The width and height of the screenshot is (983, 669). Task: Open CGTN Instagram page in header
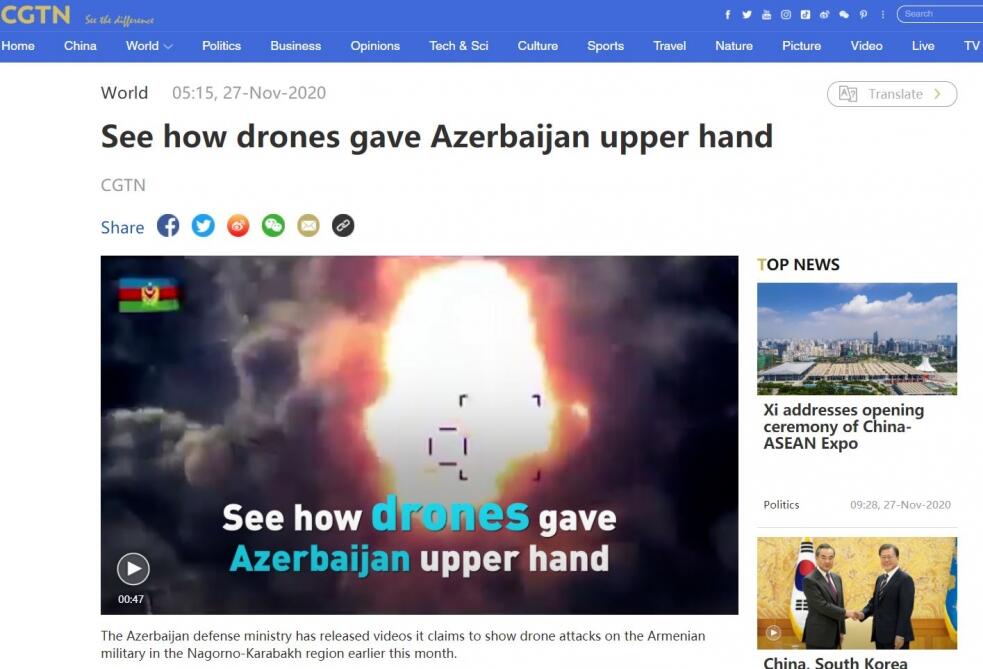click(x=786, y=14)
